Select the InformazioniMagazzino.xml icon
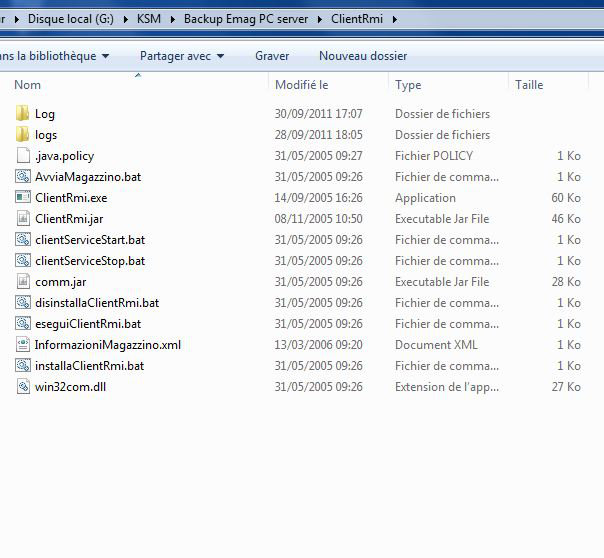Screen dimensions: 604x558 coord(23,344)
